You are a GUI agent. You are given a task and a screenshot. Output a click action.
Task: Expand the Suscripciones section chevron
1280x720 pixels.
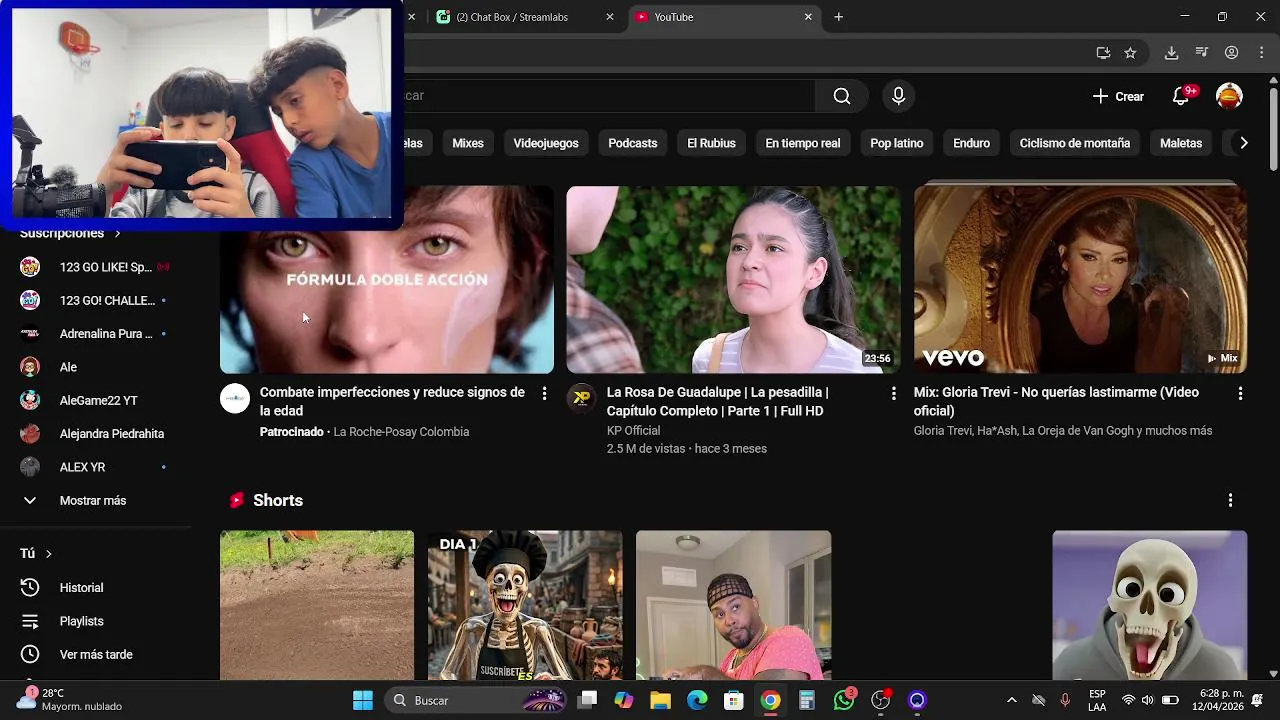[117, 233]
